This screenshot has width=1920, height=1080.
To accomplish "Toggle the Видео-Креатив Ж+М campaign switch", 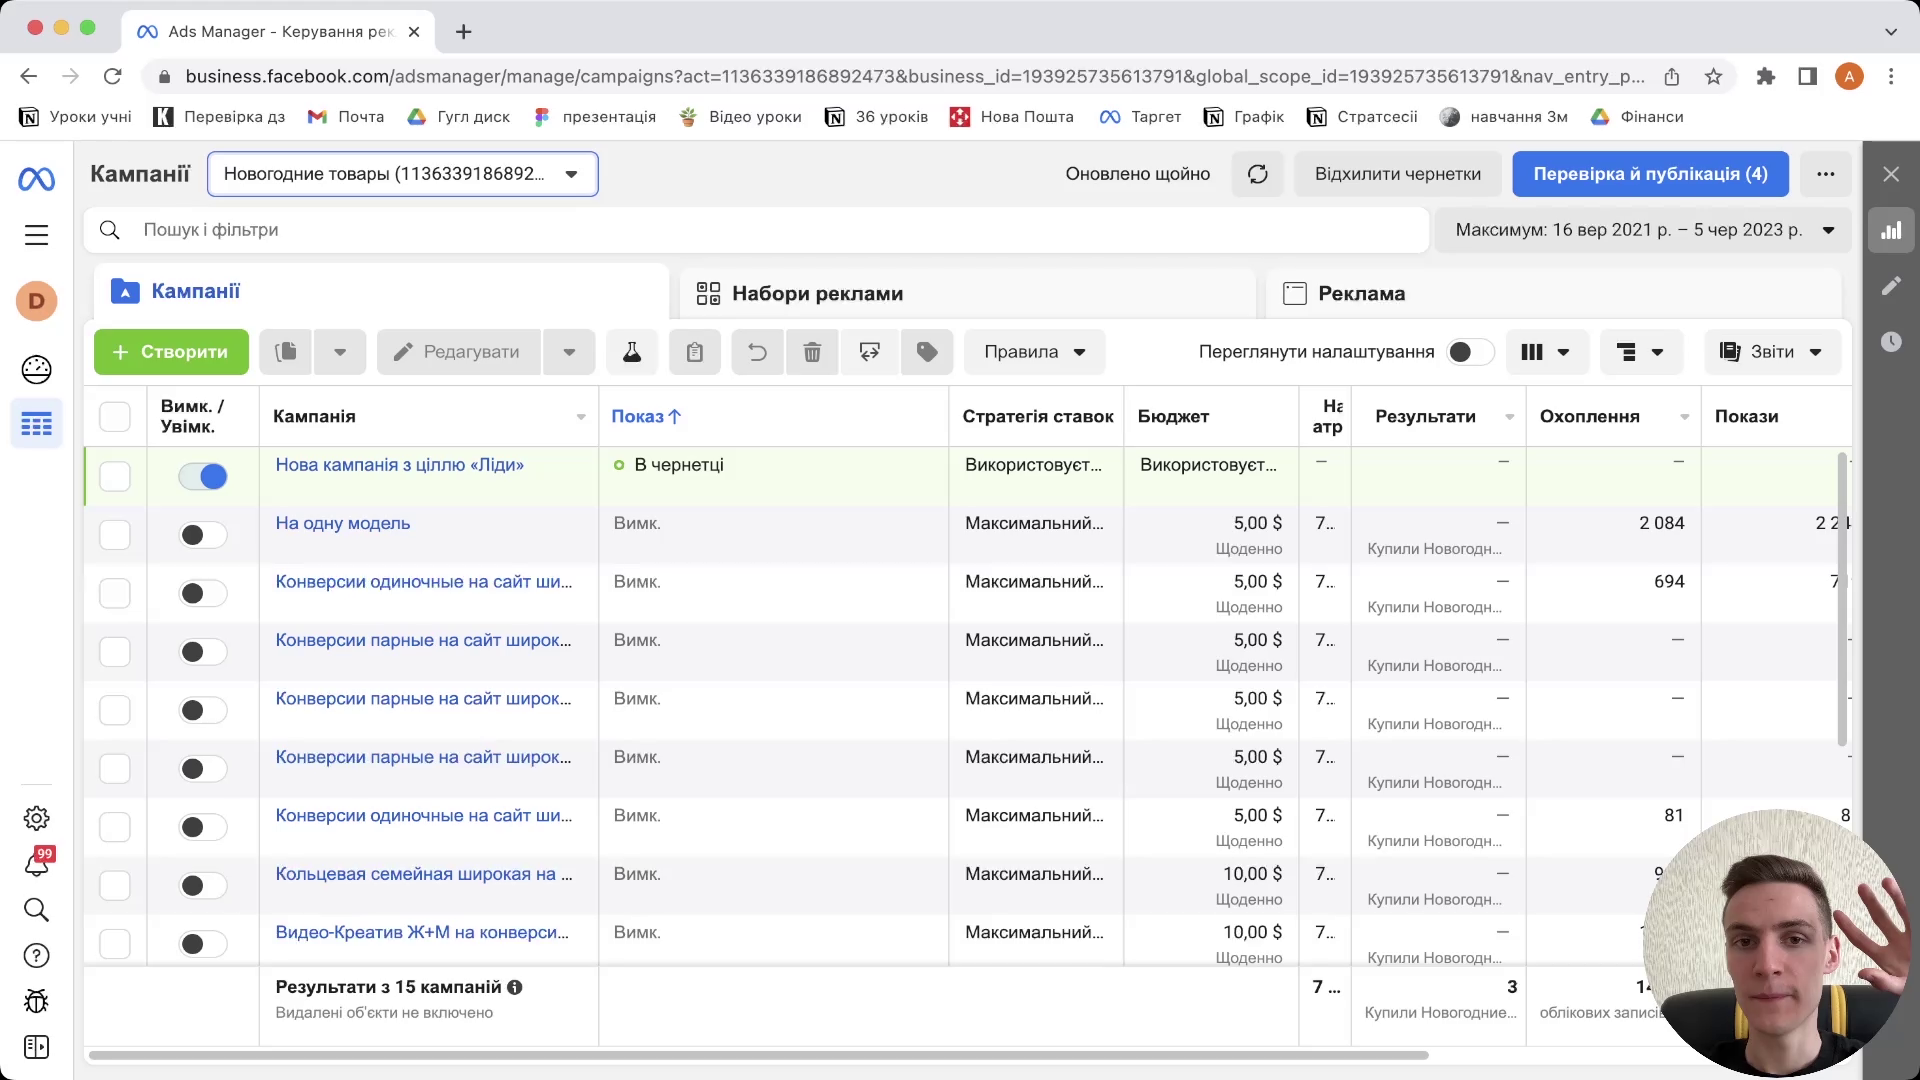I will point(203,944).
